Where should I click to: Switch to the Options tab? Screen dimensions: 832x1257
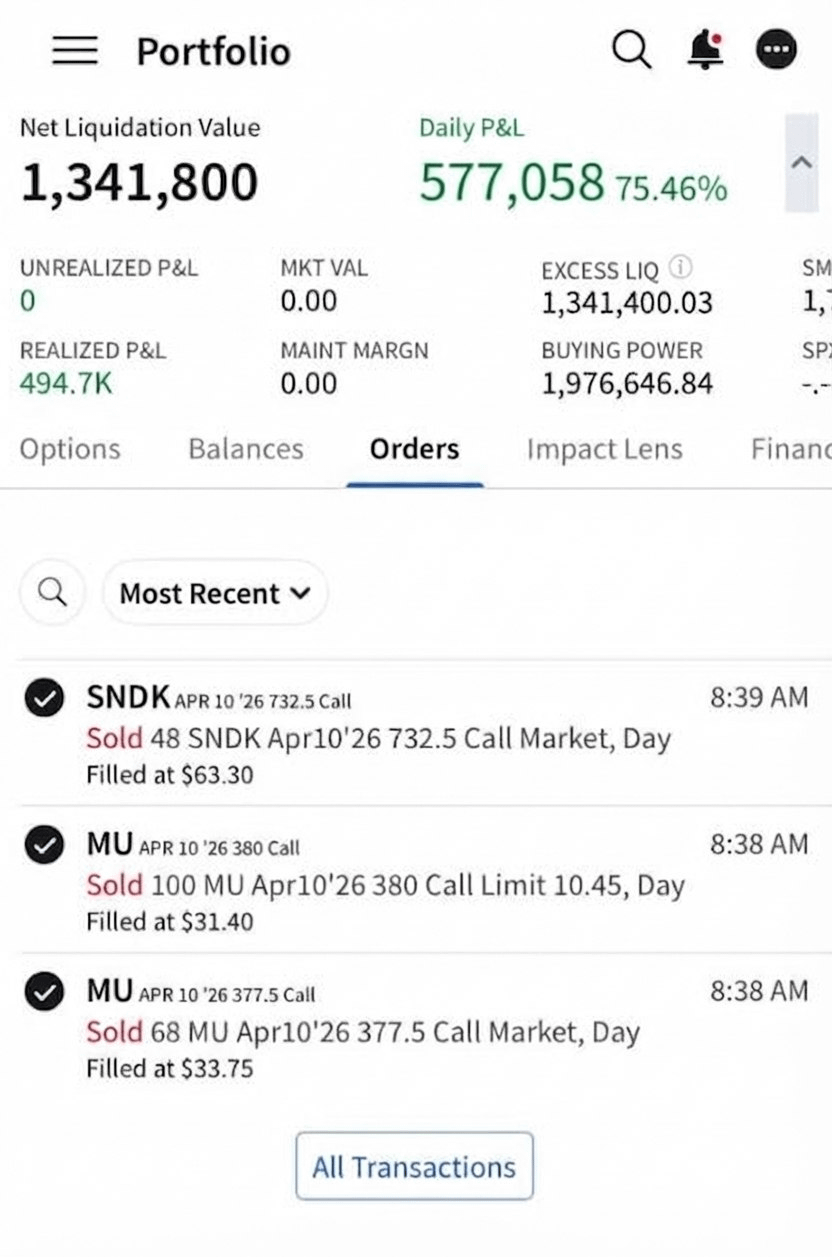pyautogui.click(x=70, y=450)
